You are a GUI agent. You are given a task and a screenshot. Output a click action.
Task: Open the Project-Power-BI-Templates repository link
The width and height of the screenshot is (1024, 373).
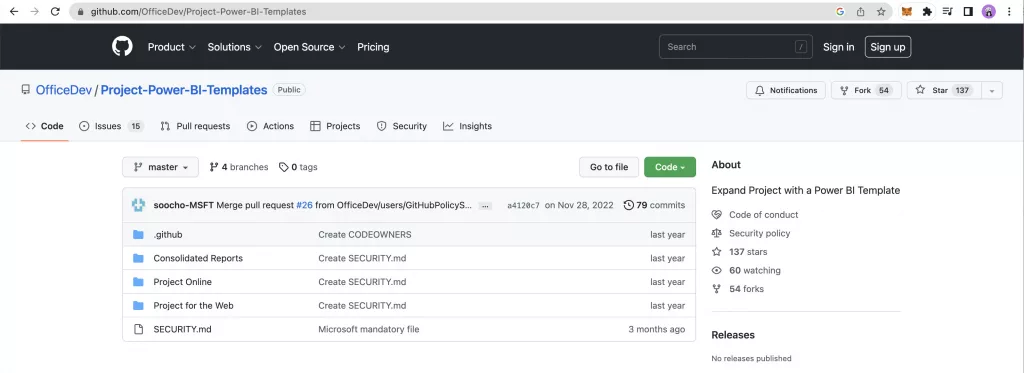184,90
